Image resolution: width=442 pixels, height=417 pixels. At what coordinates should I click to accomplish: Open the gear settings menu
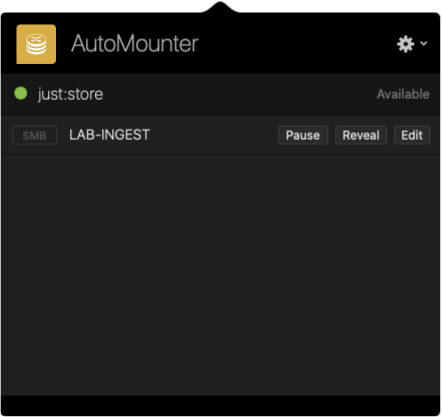click(x=405, y=44)
